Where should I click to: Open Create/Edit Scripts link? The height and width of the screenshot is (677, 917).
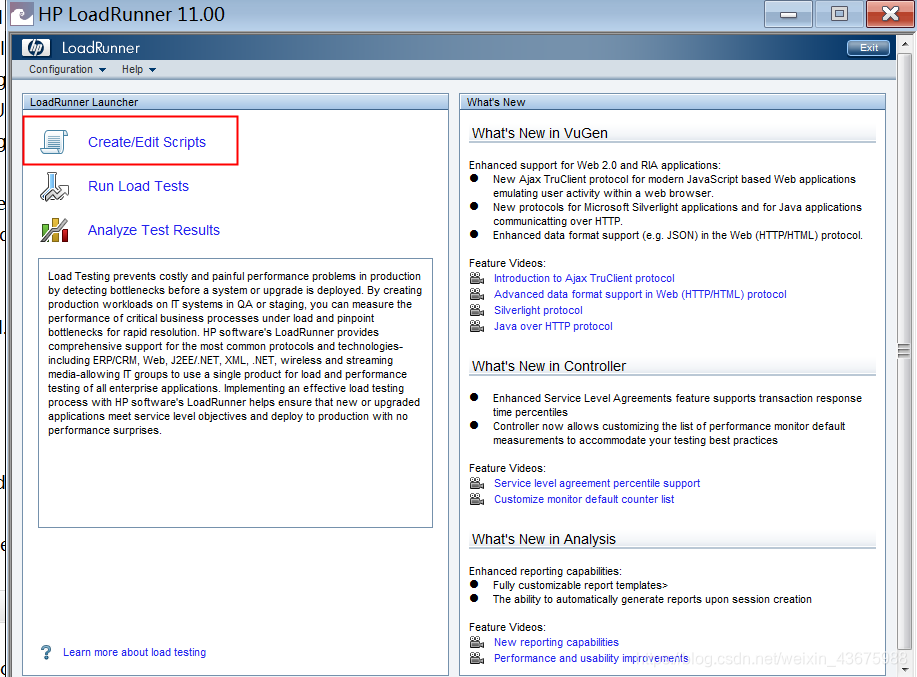click(147, 142)
